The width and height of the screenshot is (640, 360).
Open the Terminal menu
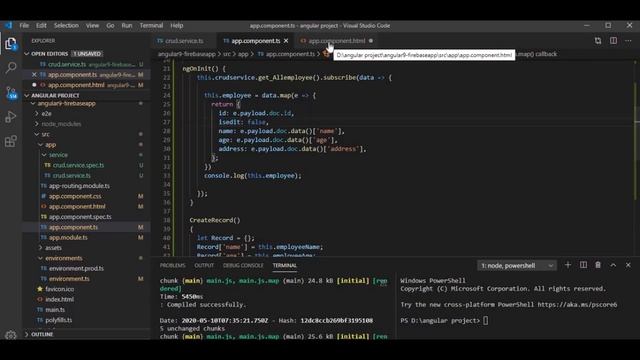151,25
